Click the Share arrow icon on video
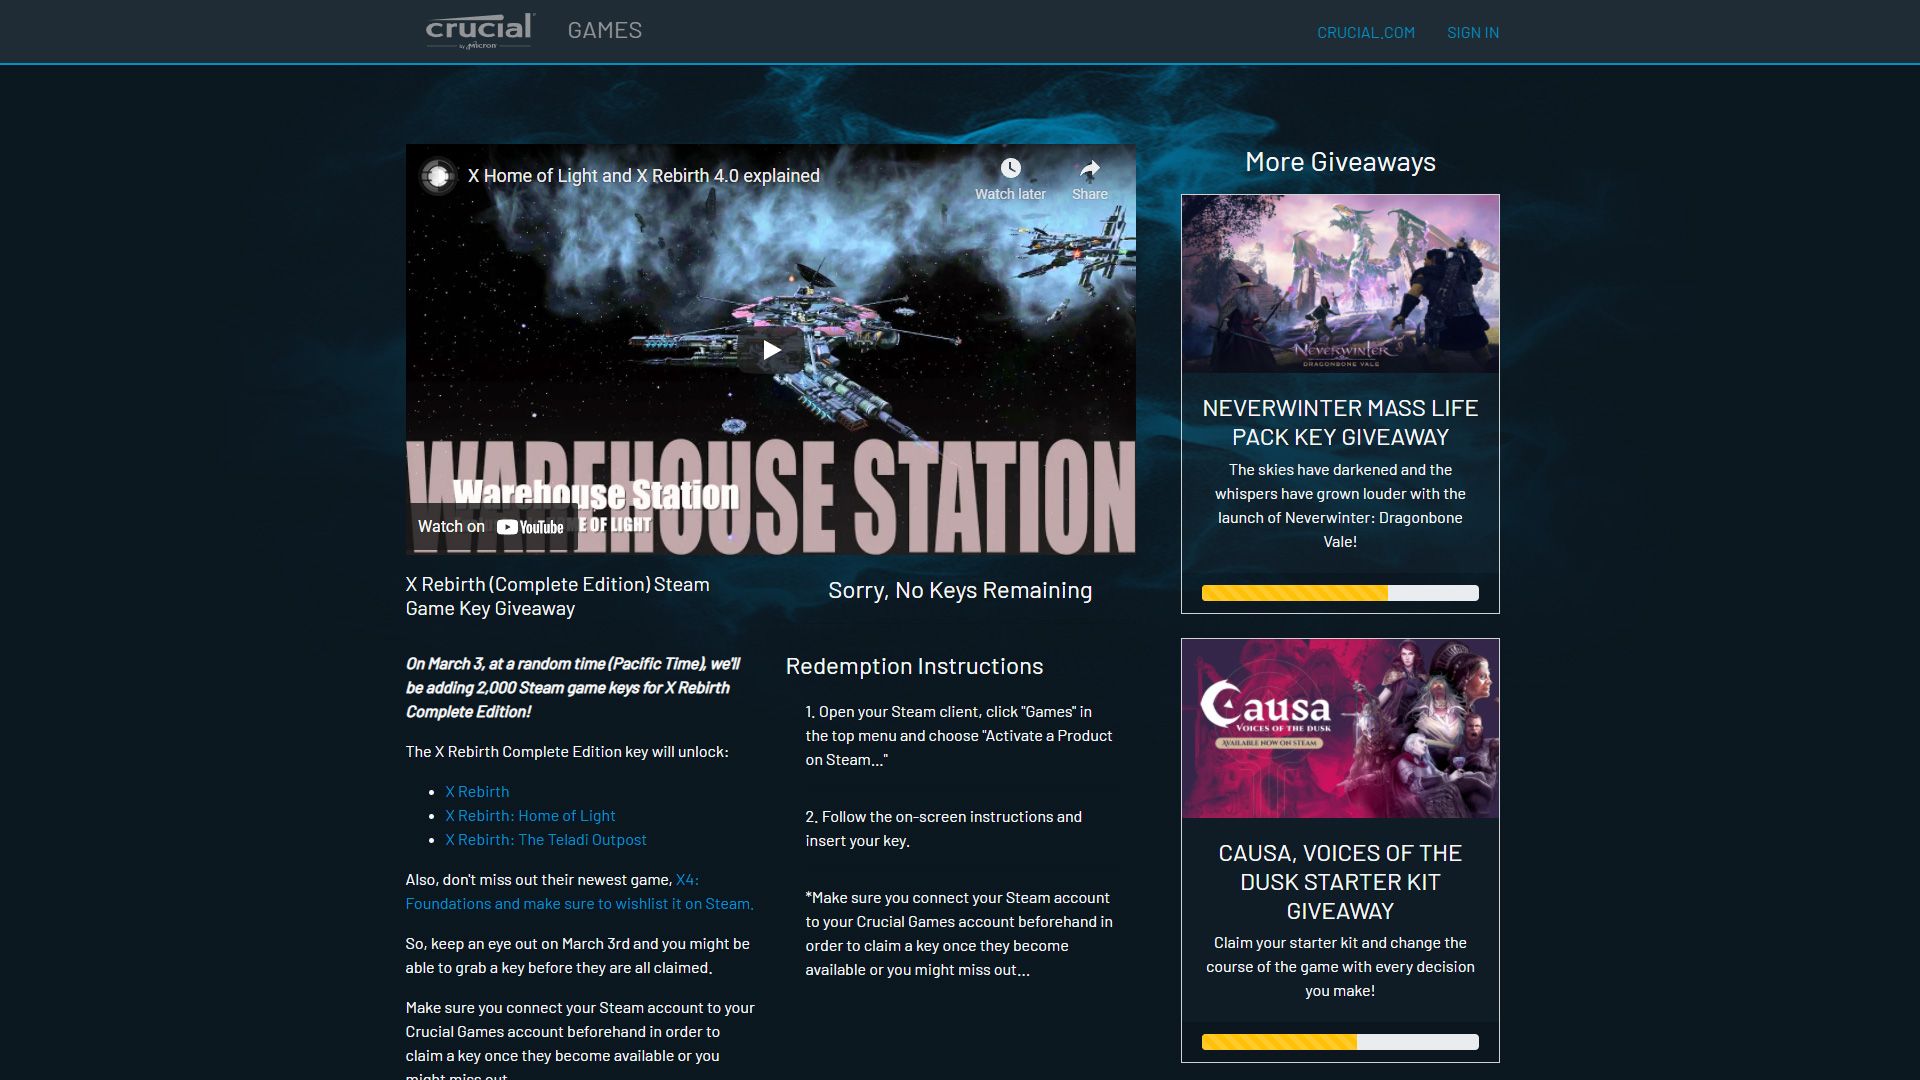 pyautogui.click(x=1090, y=168)
